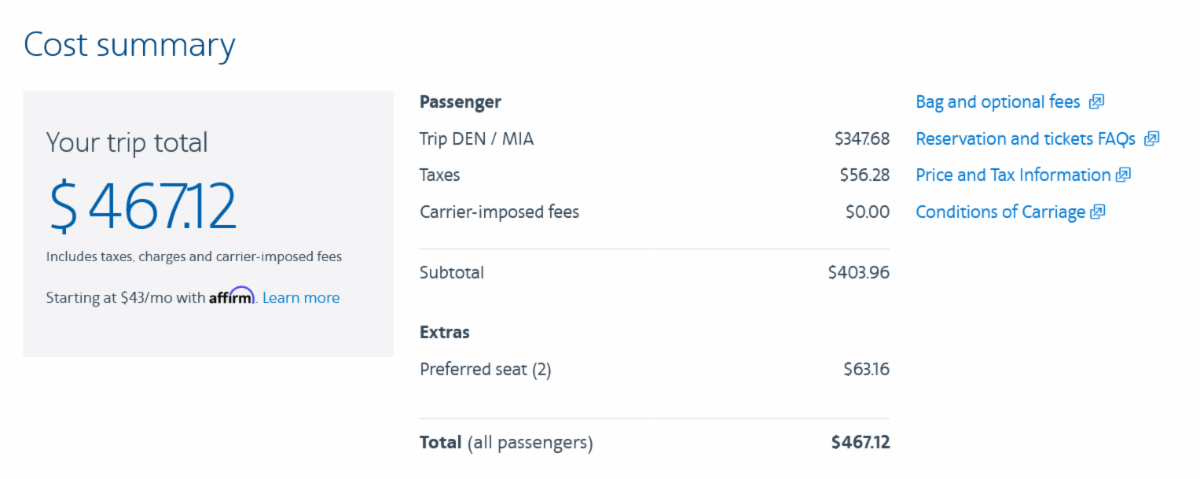
Task: Click the Taxes row label
Action: [x=440, y=175]
